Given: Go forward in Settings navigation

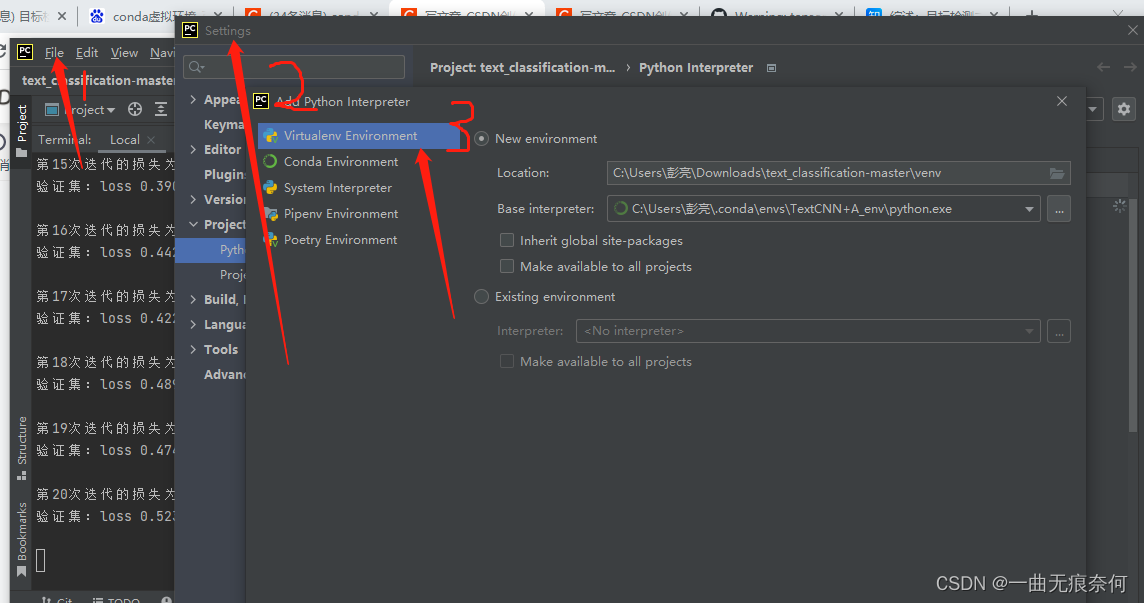Looking at the screenshot, I should [x=1130, y=67].
